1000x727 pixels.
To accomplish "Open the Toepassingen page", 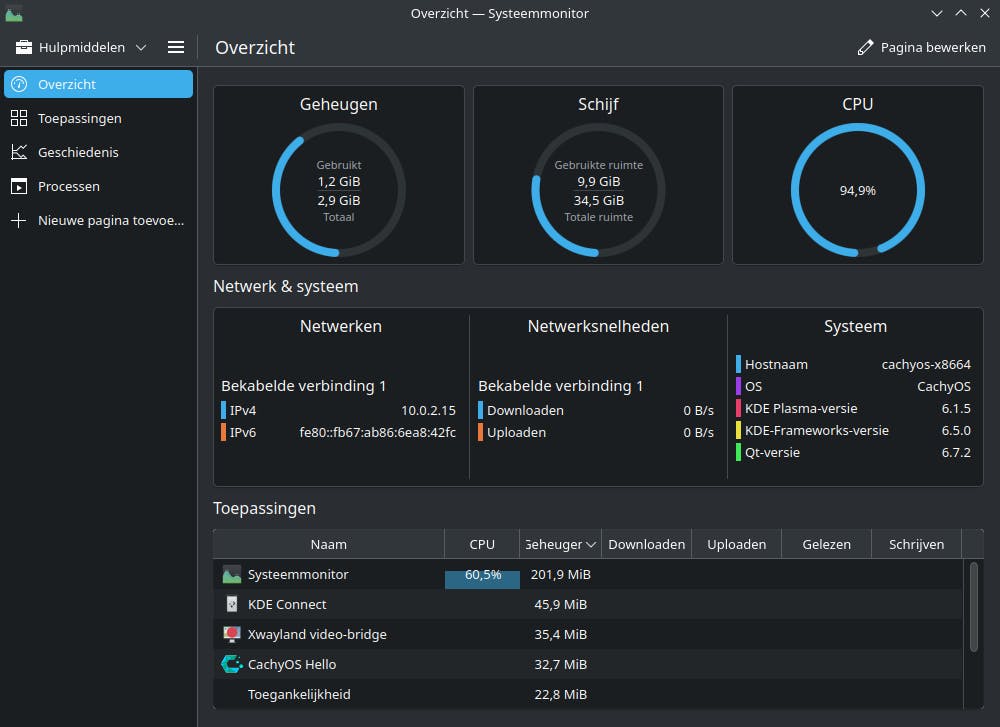I will point(80,118).
